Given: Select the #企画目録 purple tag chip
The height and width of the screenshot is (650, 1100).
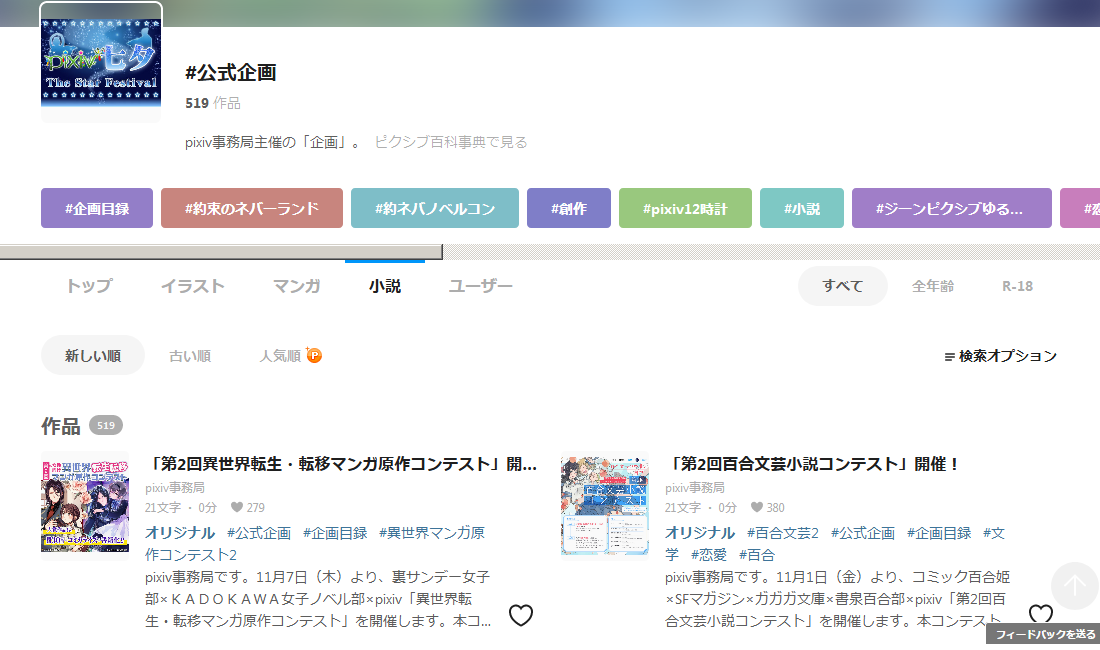Looking at the screenshot, I should [97, 208].
